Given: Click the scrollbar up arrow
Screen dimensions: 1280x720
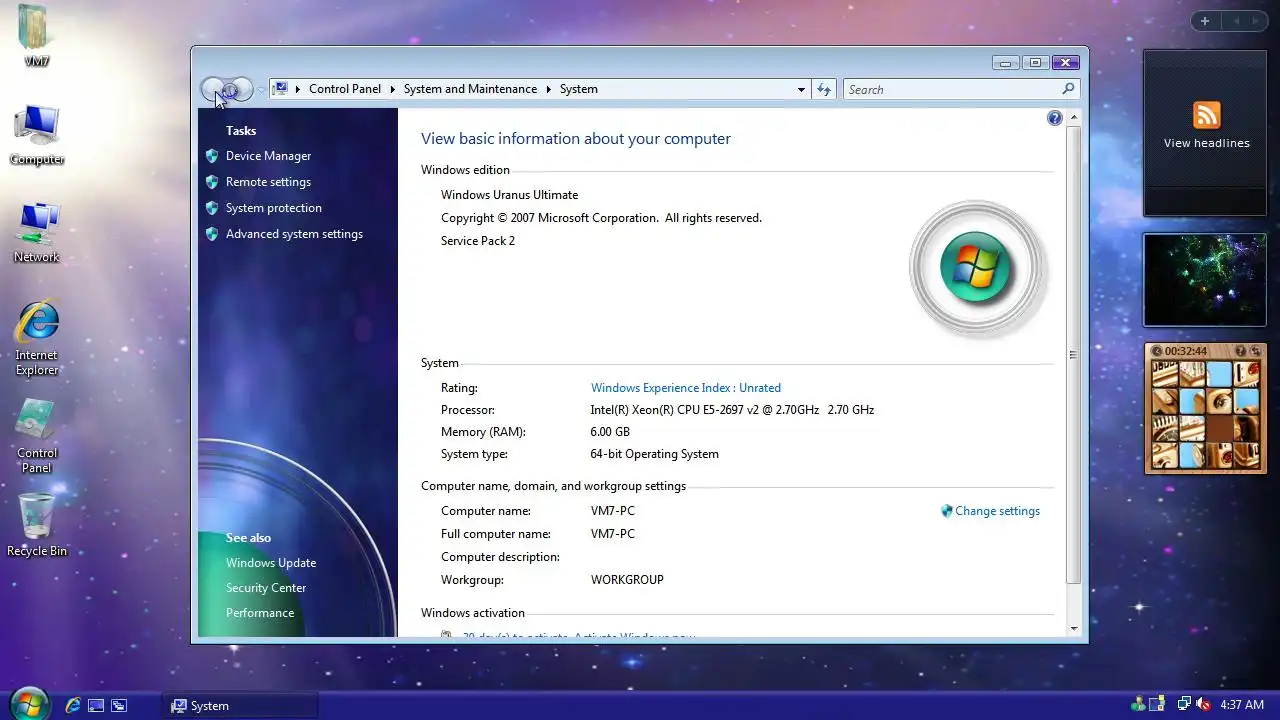Looking at the screenshot, I should (x=1074, y=118).
